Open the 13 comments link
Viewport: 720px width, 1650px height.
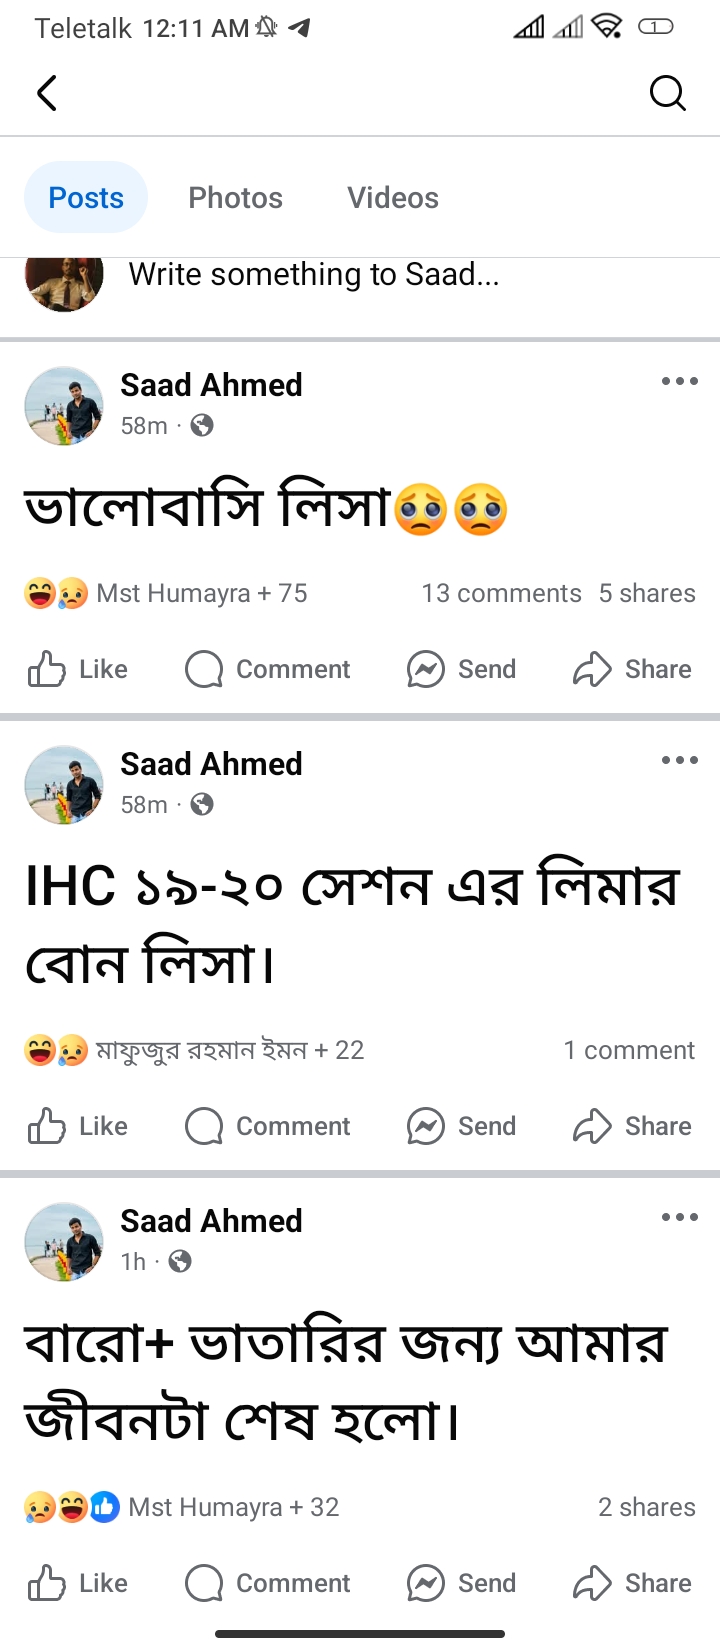pos(501,593)
